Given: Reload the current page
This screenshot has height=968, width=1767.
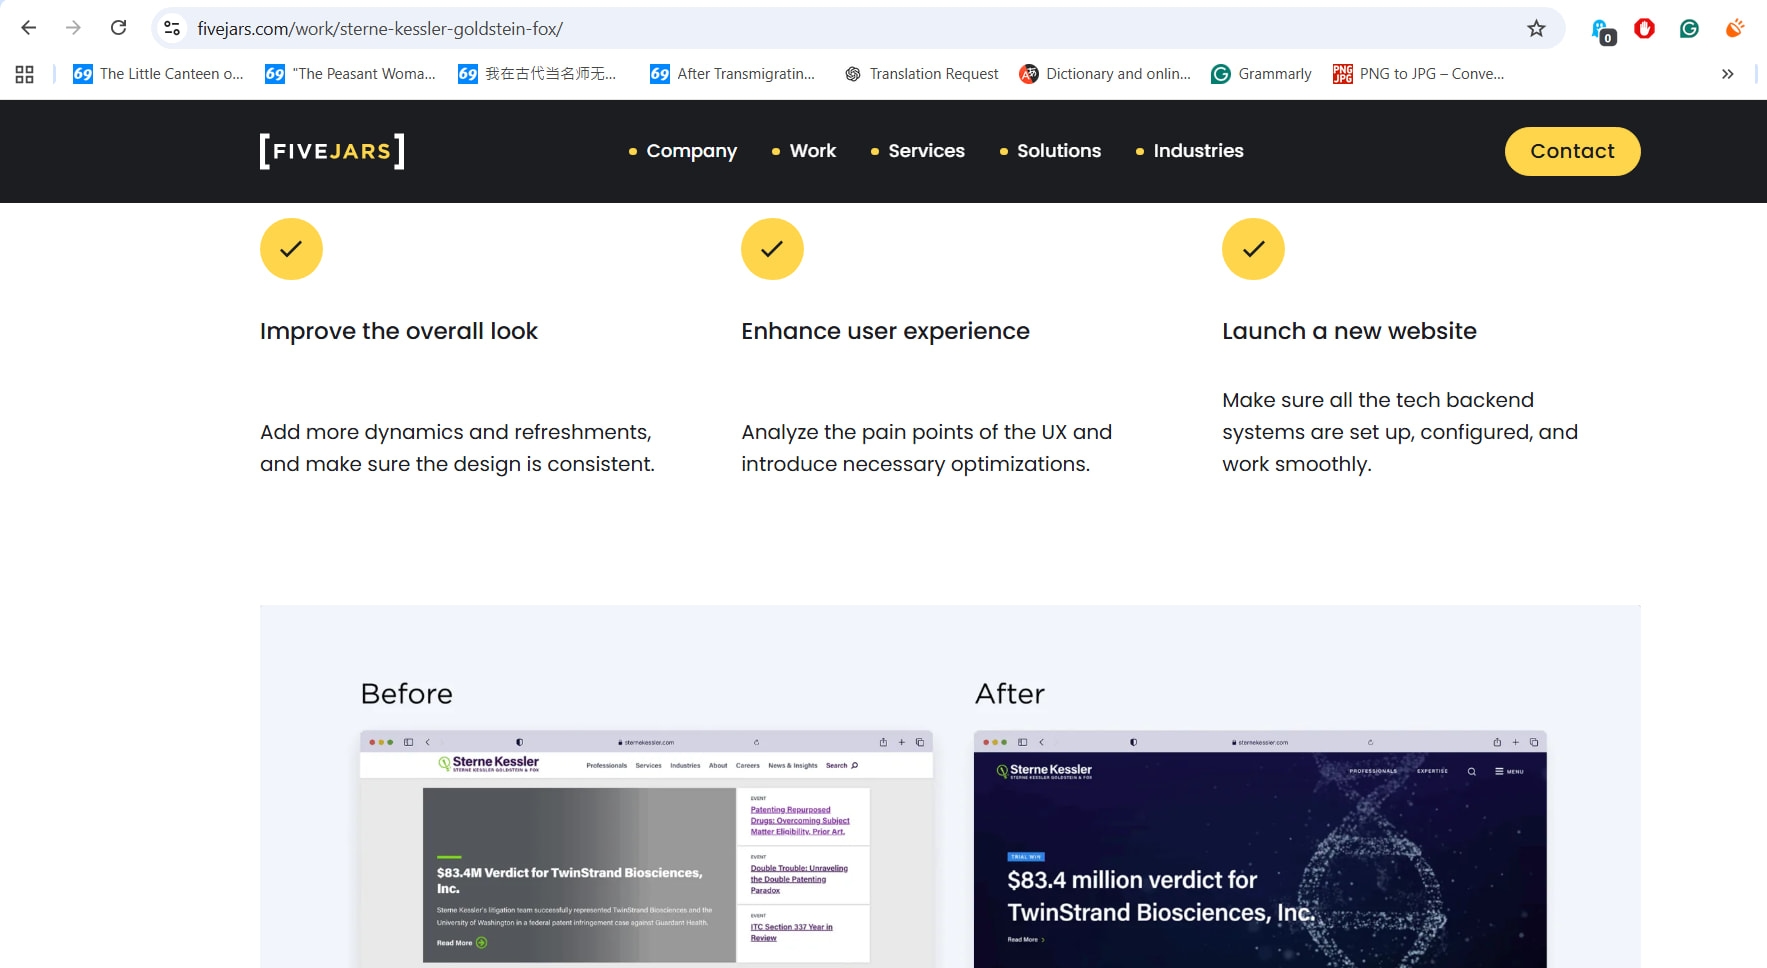Looking at the screenshot, I should [118, 28].
